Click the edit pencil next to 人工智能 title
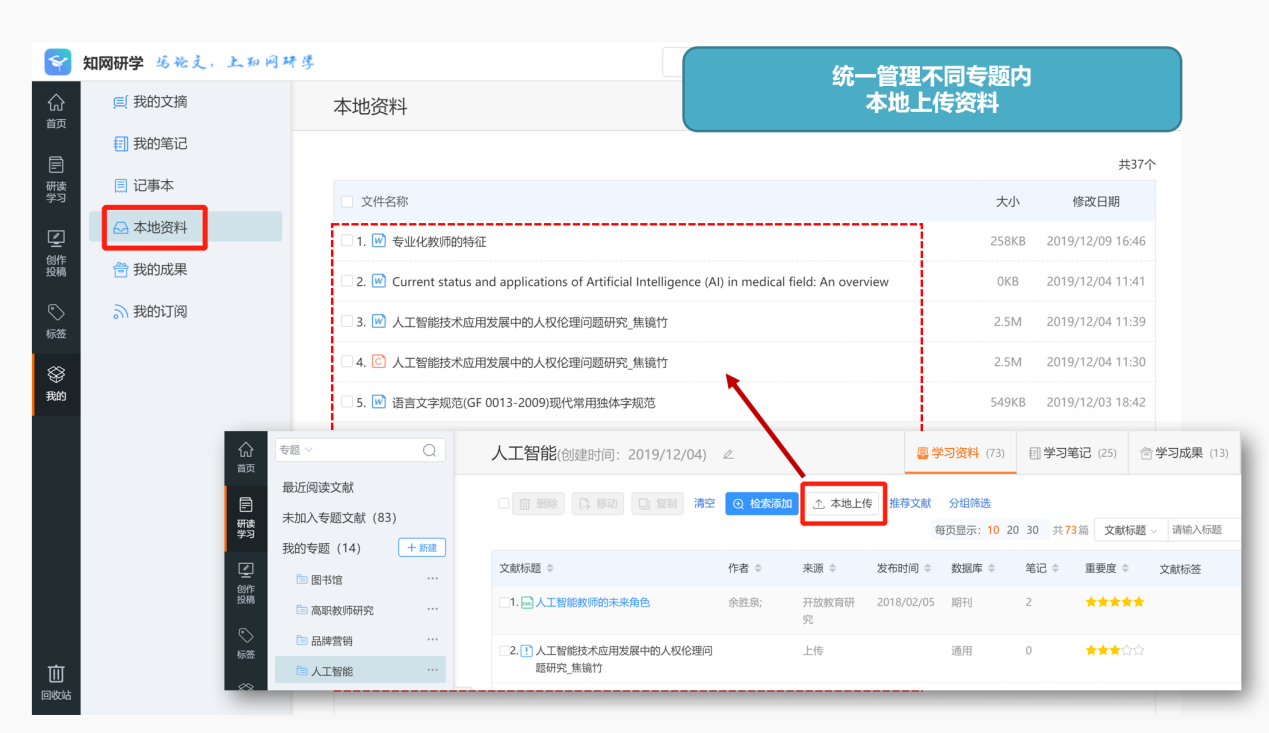 (x=728, y=454)
